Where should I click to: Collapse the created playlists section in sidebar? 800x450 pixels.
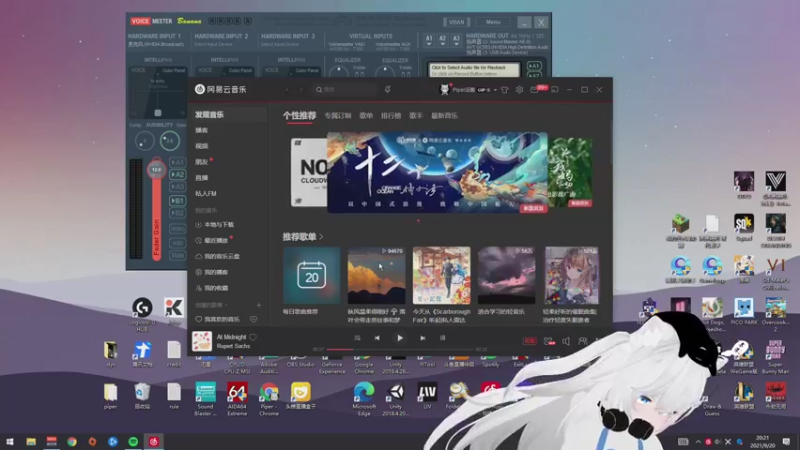tap(226, 305)
